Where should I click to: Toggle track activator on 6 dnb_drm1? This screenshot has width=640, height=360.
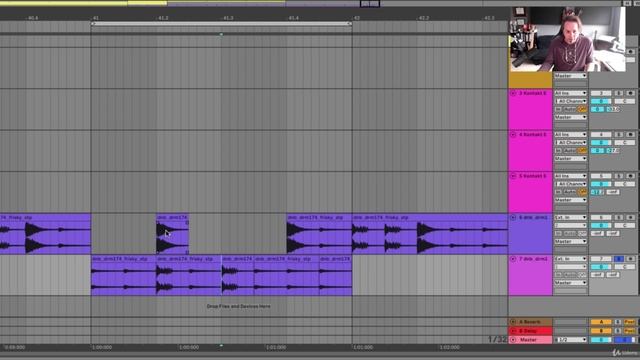point(601,218)
